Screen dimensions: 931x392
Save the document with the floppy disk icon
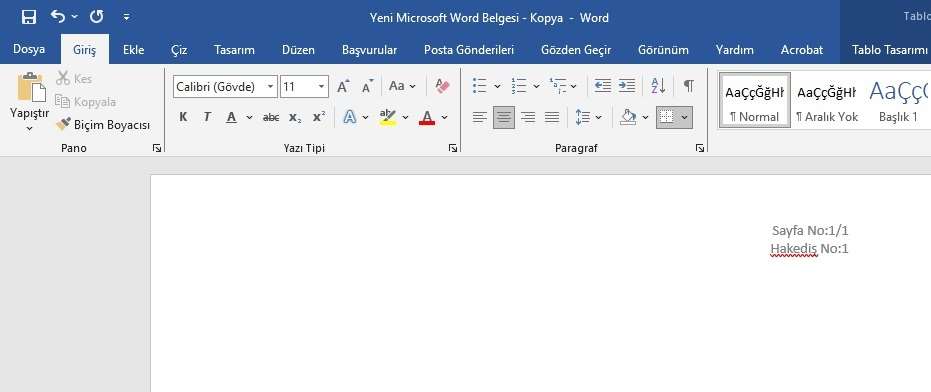(x=28, y=17)
